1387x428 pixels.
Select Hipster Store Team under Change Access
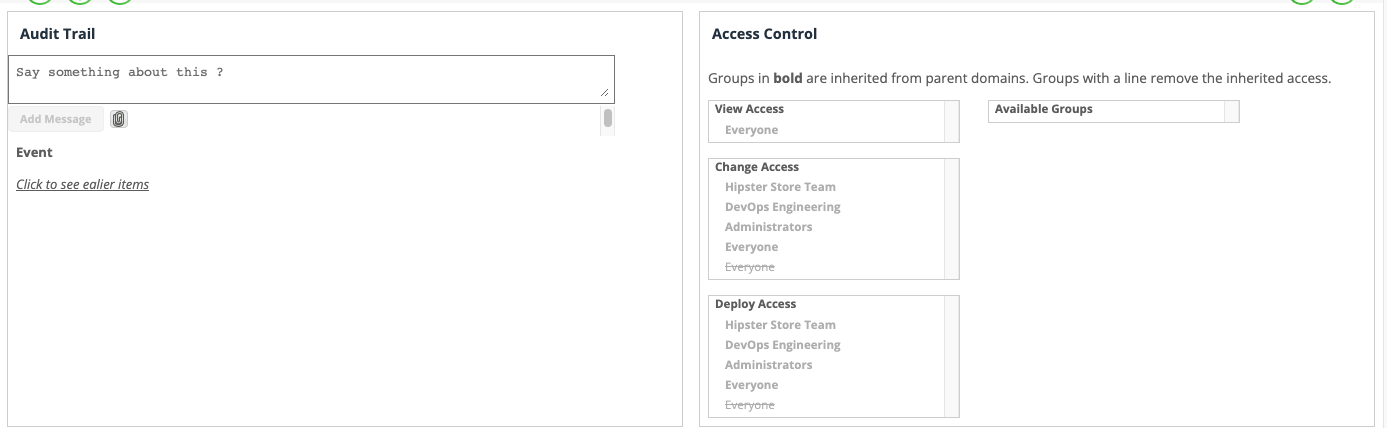tap(780, 187)
